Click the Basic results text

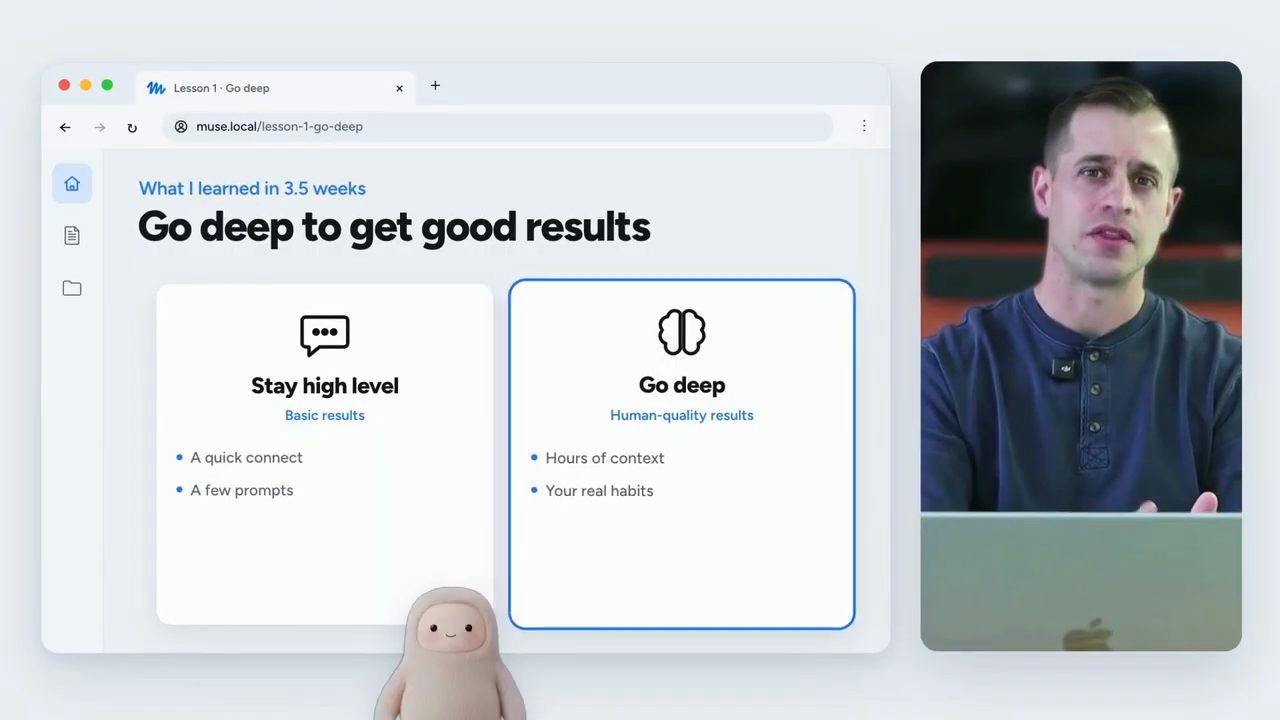click(x=325, y=415)
